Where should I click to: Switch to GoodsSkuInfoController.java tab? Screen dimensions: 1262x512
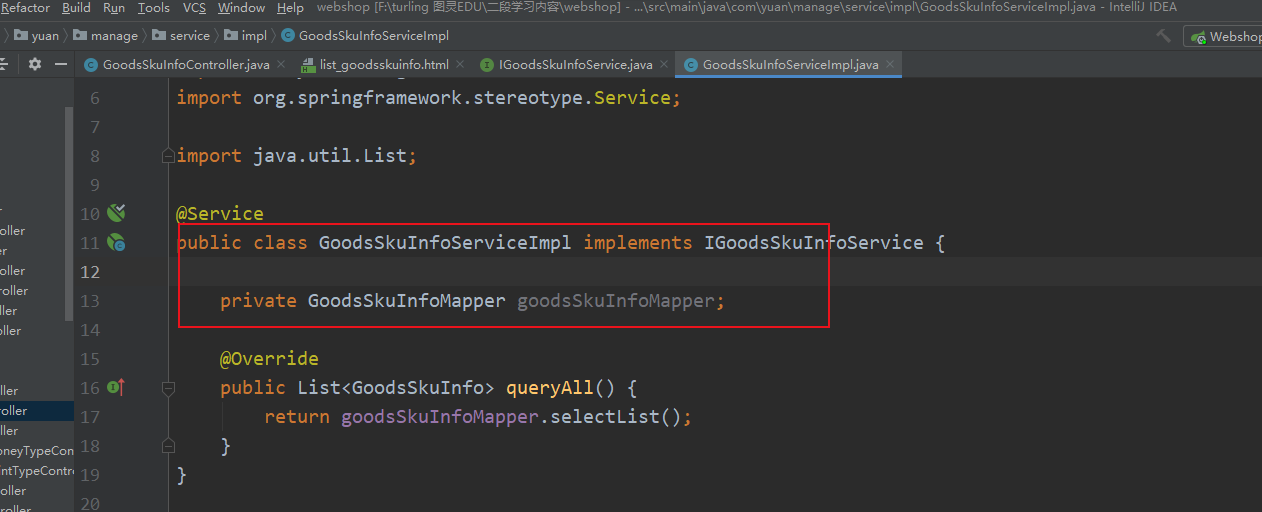[x=186, y=65]
